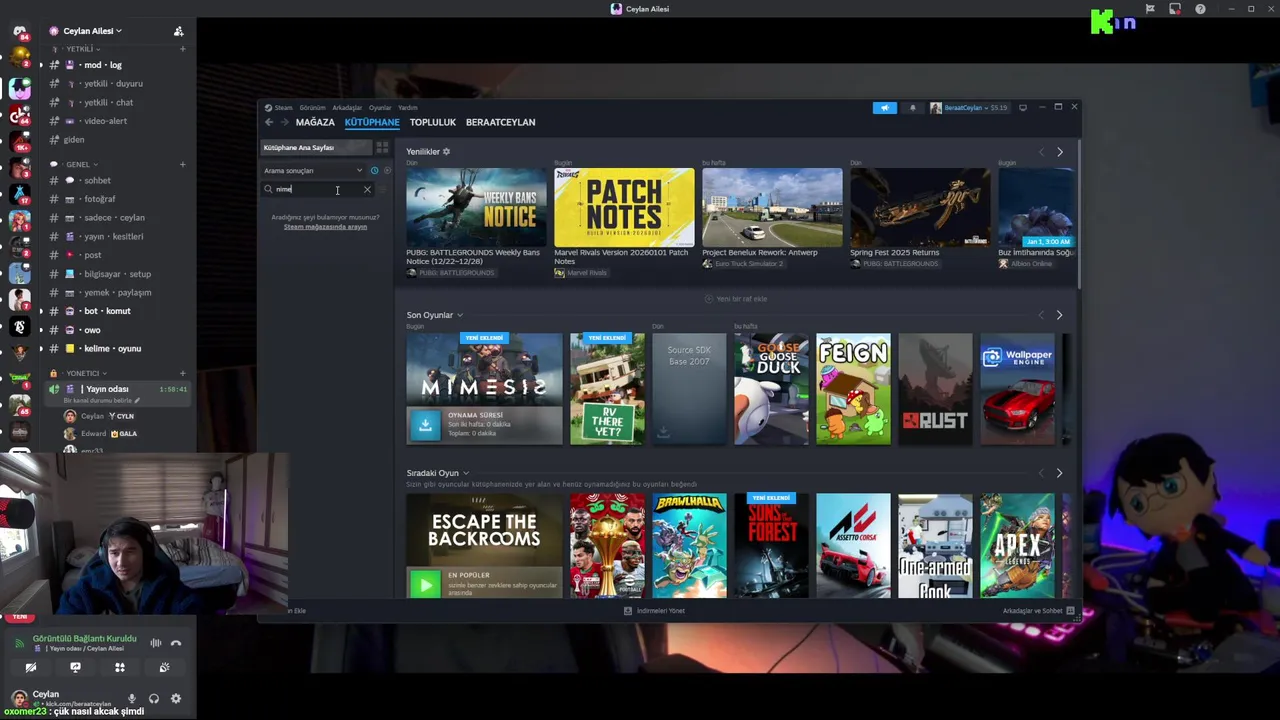Expand Son Oyunlar shelf dropdown
This screenshot has width=1280, height=720.
(x=460, y=316)
